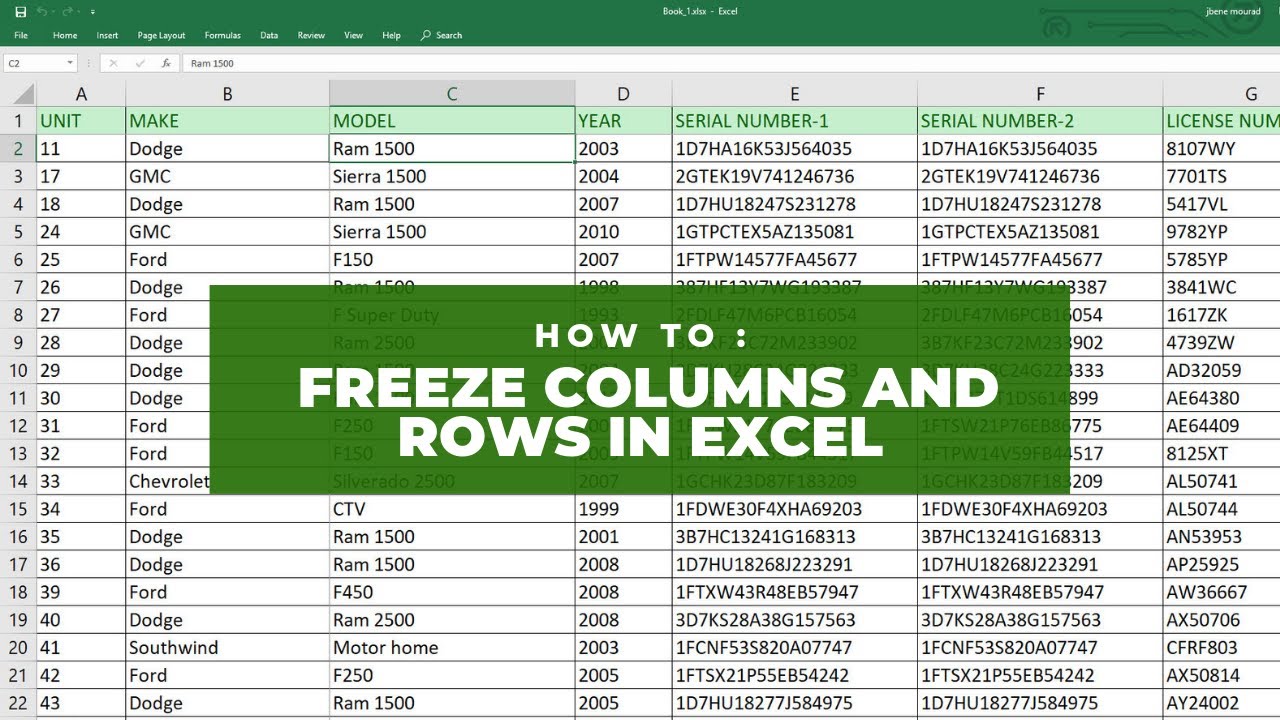Click the LICENSE NUM header cell
1280x720 pixels.
tap(1221, 121)
